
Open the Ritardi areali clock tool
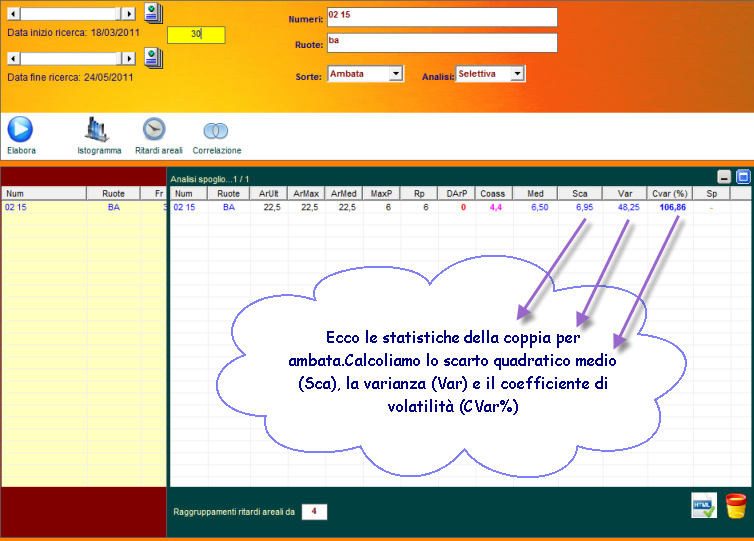(x=154, y=129)
